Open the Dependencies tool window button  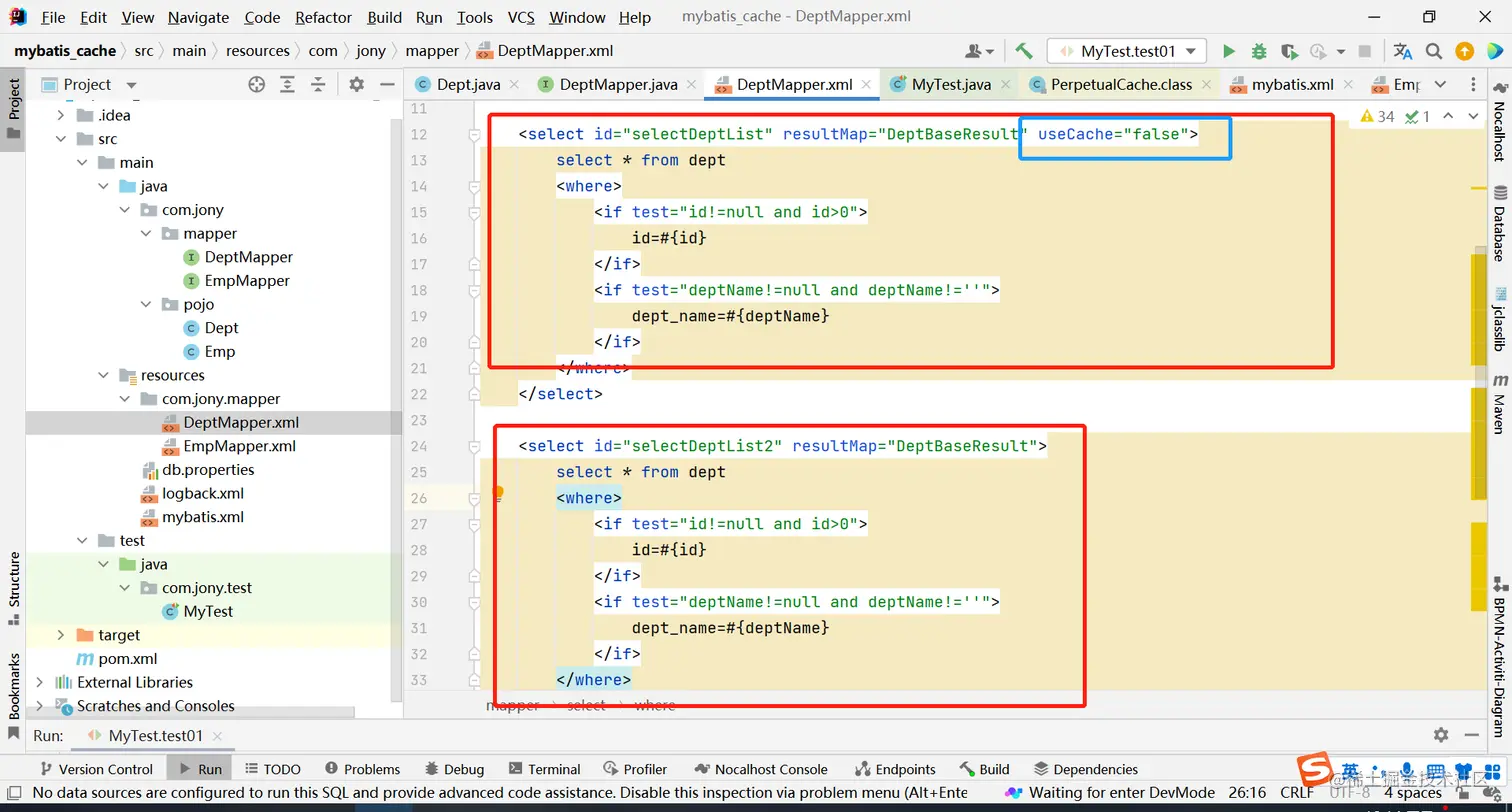coord(1086,769)
